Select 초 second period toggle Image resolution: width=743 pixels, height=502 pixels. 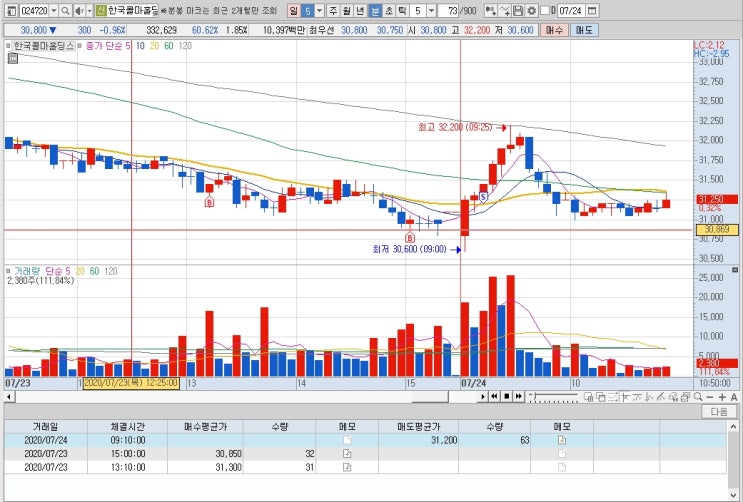(x=389, y=10)
